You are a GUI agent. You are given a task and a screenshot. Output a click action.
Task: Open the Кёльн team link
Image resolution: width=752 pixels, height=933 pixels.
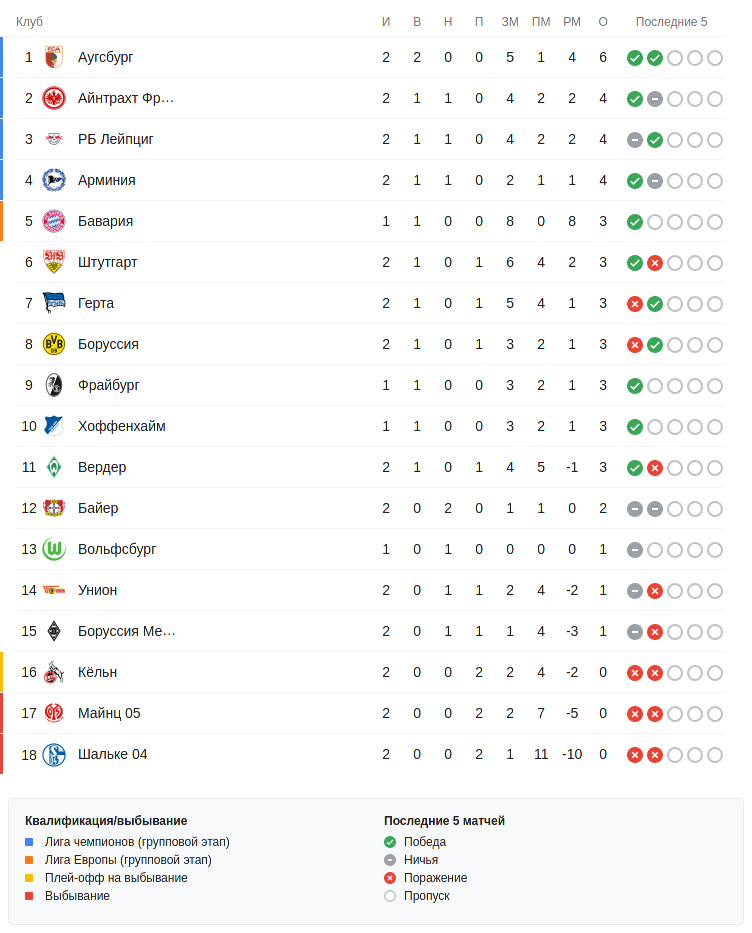(98, 672)
